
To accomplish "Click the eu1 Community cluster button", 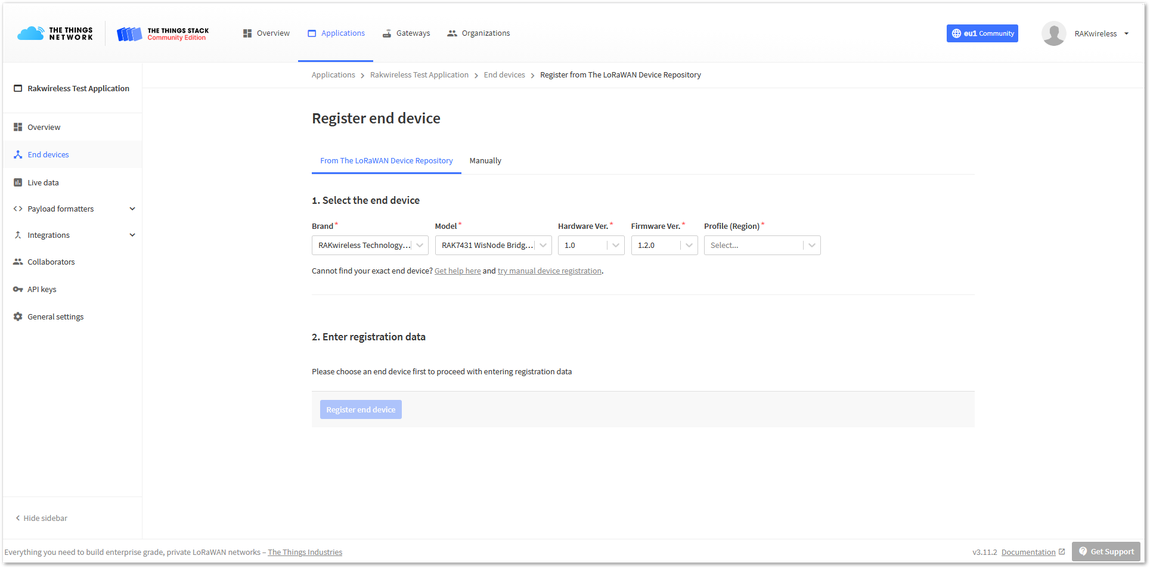I will (982, 33).
